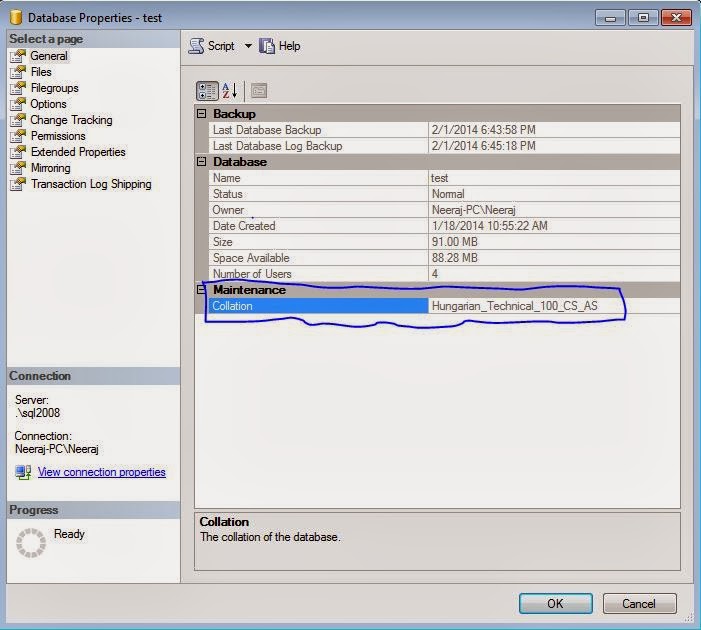Screen dimensions: 701x630
Task: Open the Options page
Action: 48,104
